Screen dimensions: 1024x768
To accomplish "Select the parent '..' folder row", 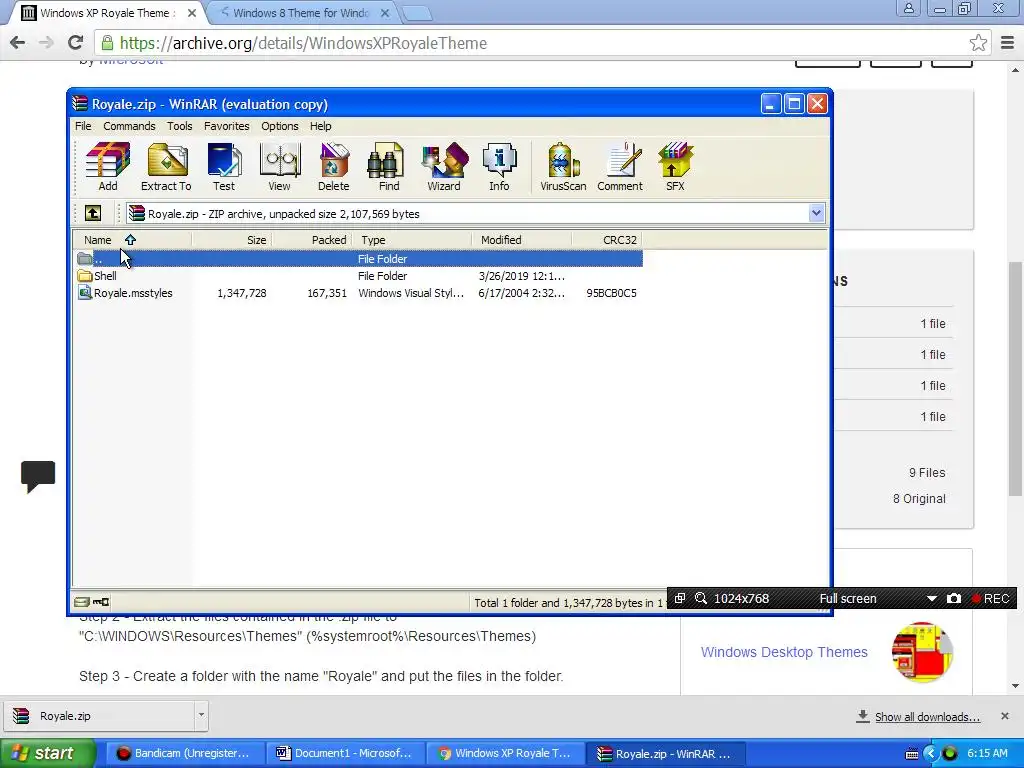I will (358, 259).
